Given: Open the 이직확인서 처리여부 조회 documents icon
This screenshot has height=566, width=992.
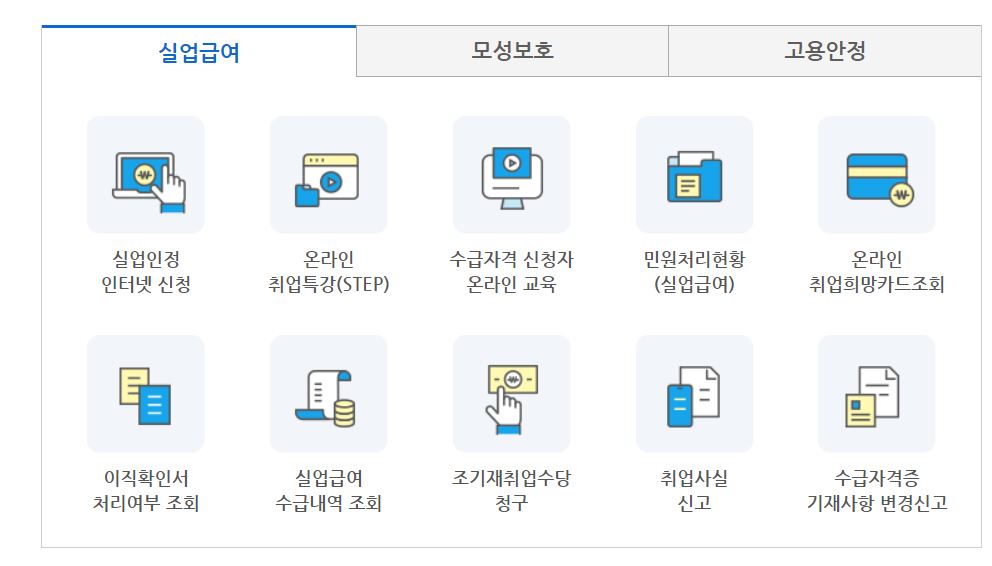Looking at the screenshot, I should pyautogui.click(x=146, y=394).
